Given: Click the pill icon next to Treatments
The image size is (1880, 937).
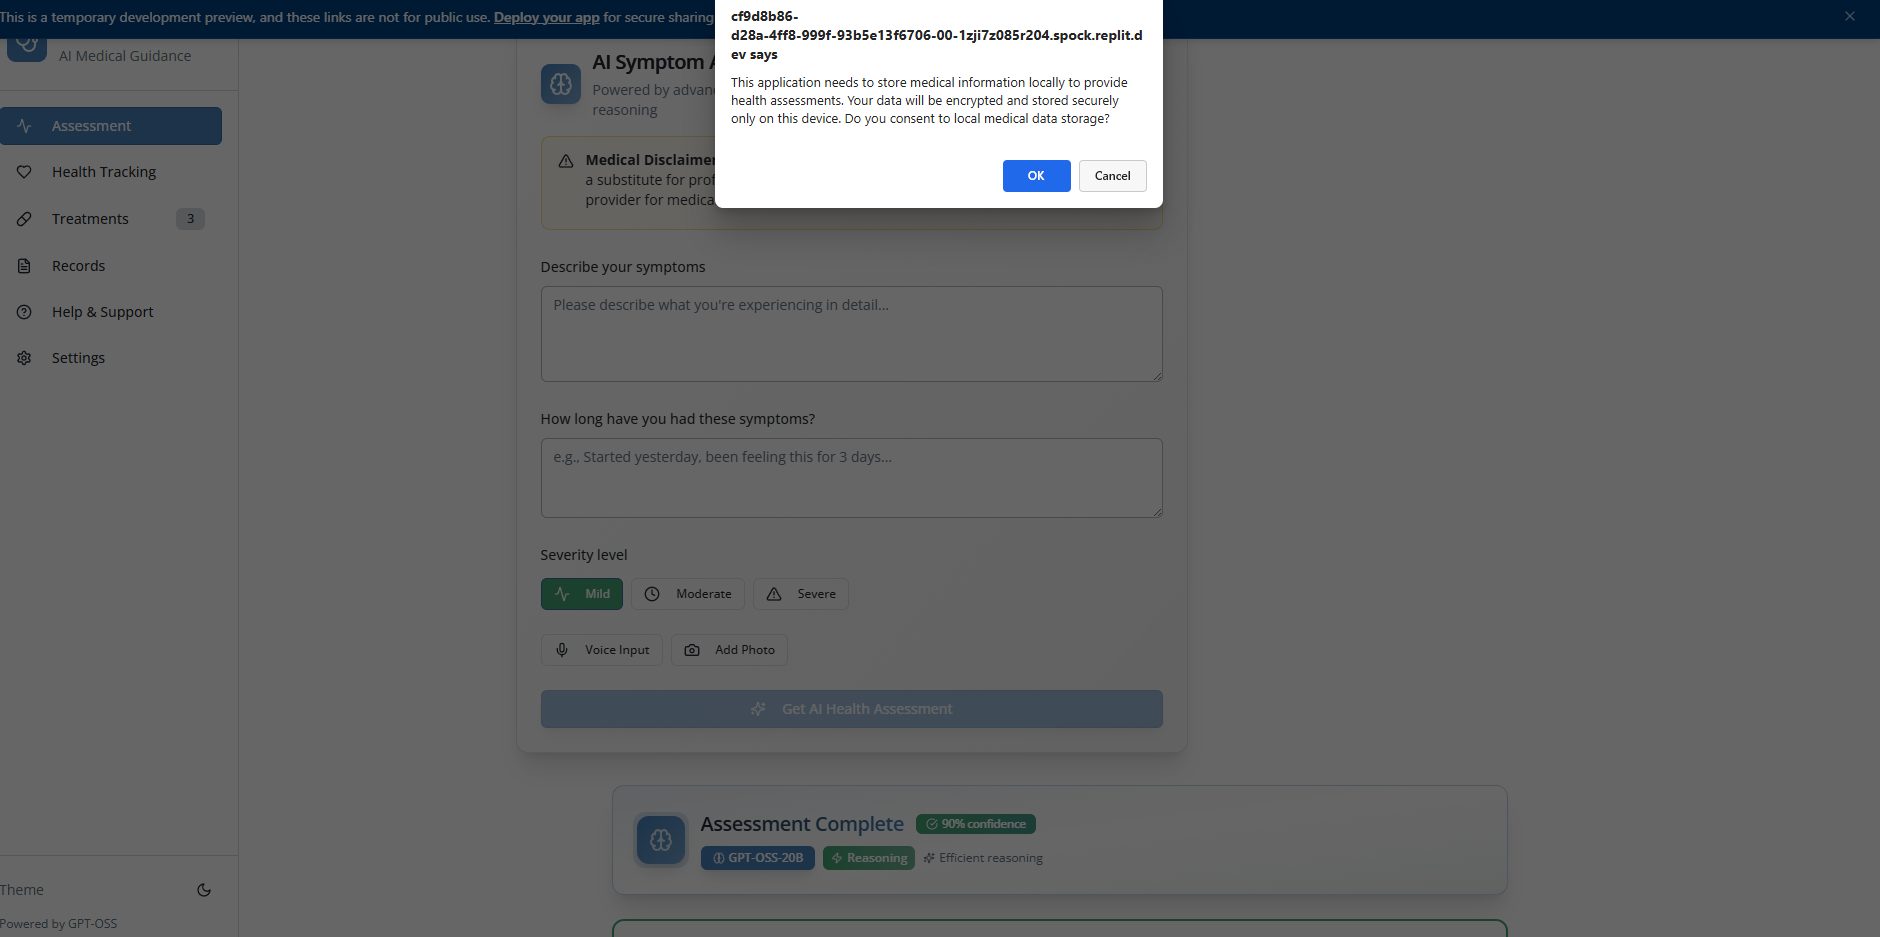Looking at the screenshot, I should point(24,219).
